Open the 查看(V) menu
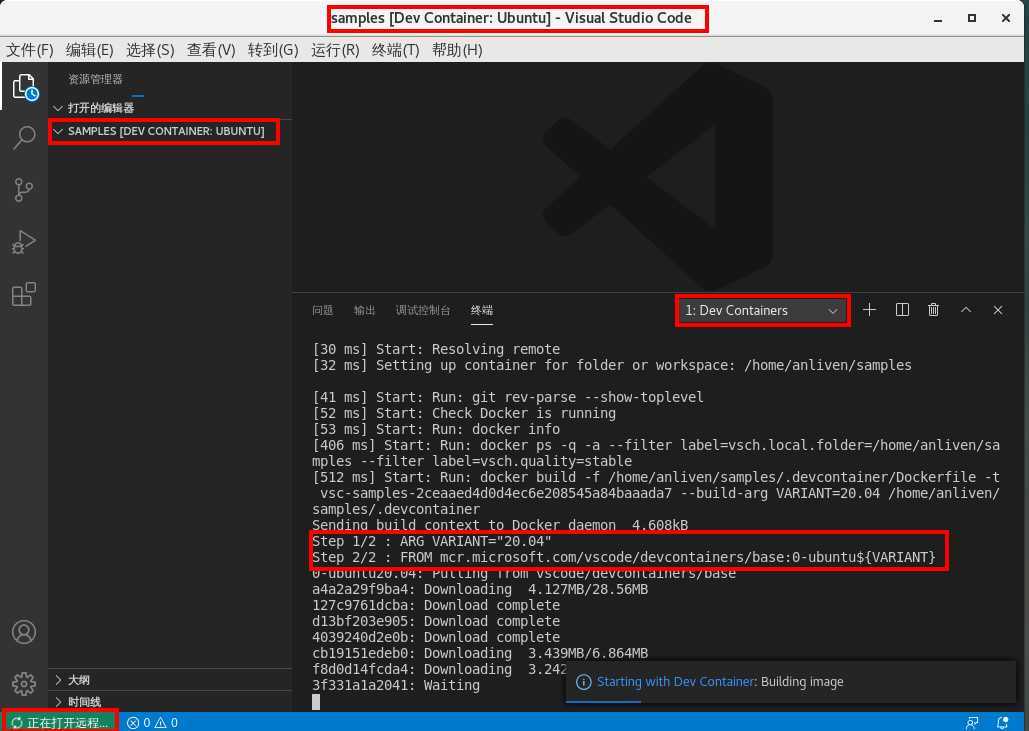Viewport: 1029px width, 731px height. (x=211, y=50)
